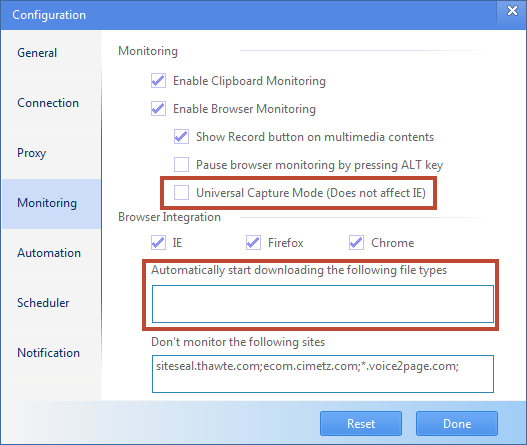
Task: Click the auto-download file types field
Action: pos(323,304)
